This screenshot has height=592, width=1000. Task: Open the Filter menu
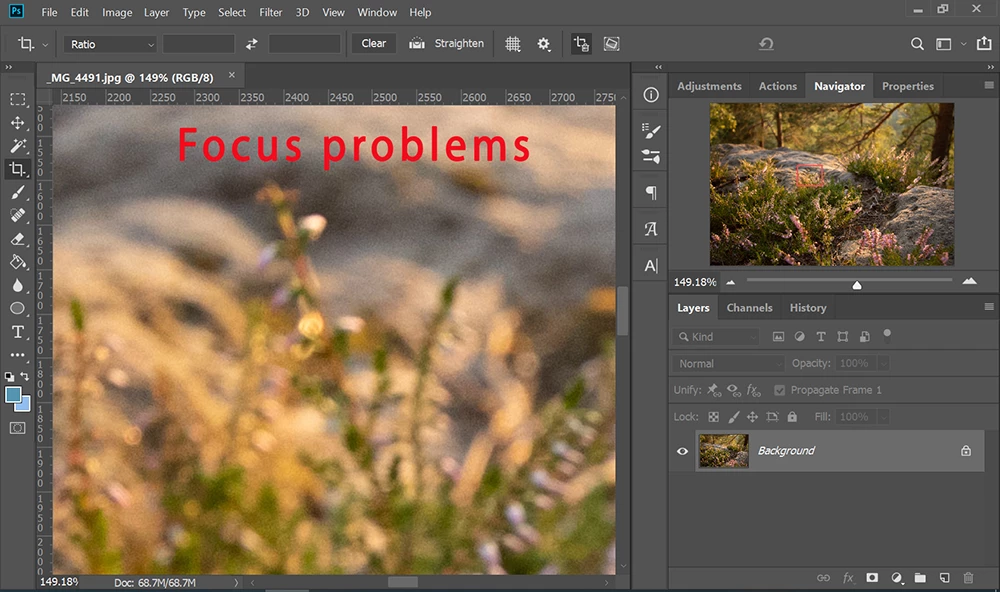[270, 12]
